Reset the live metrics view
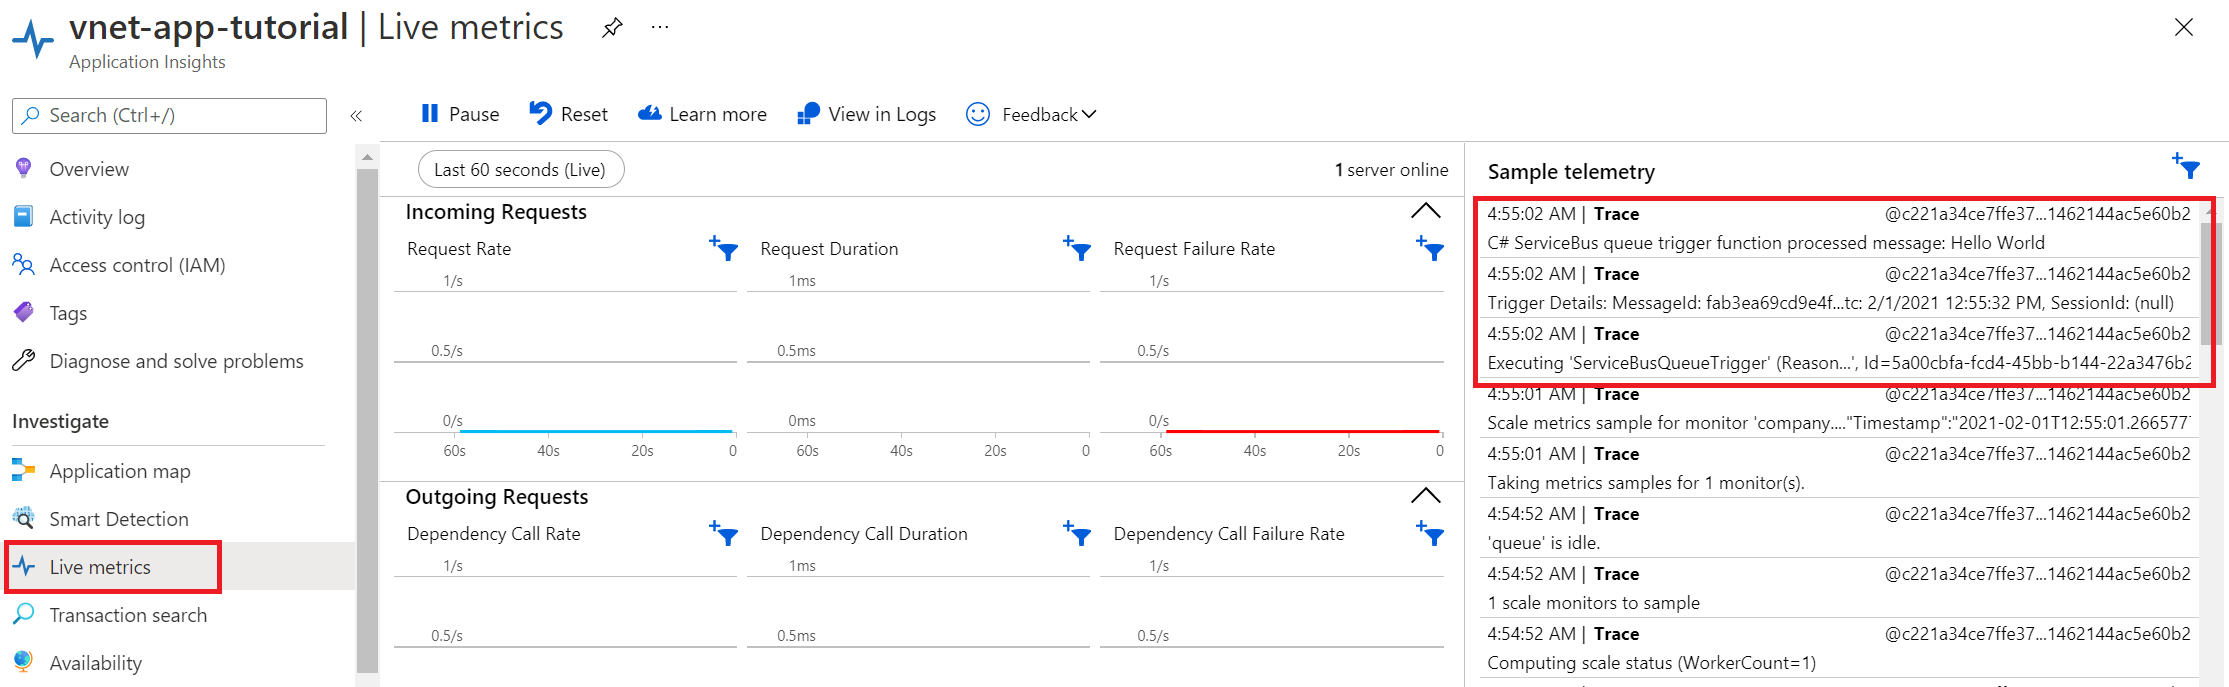The height and width of the screenshot is (687, 2229). (568, 113)
